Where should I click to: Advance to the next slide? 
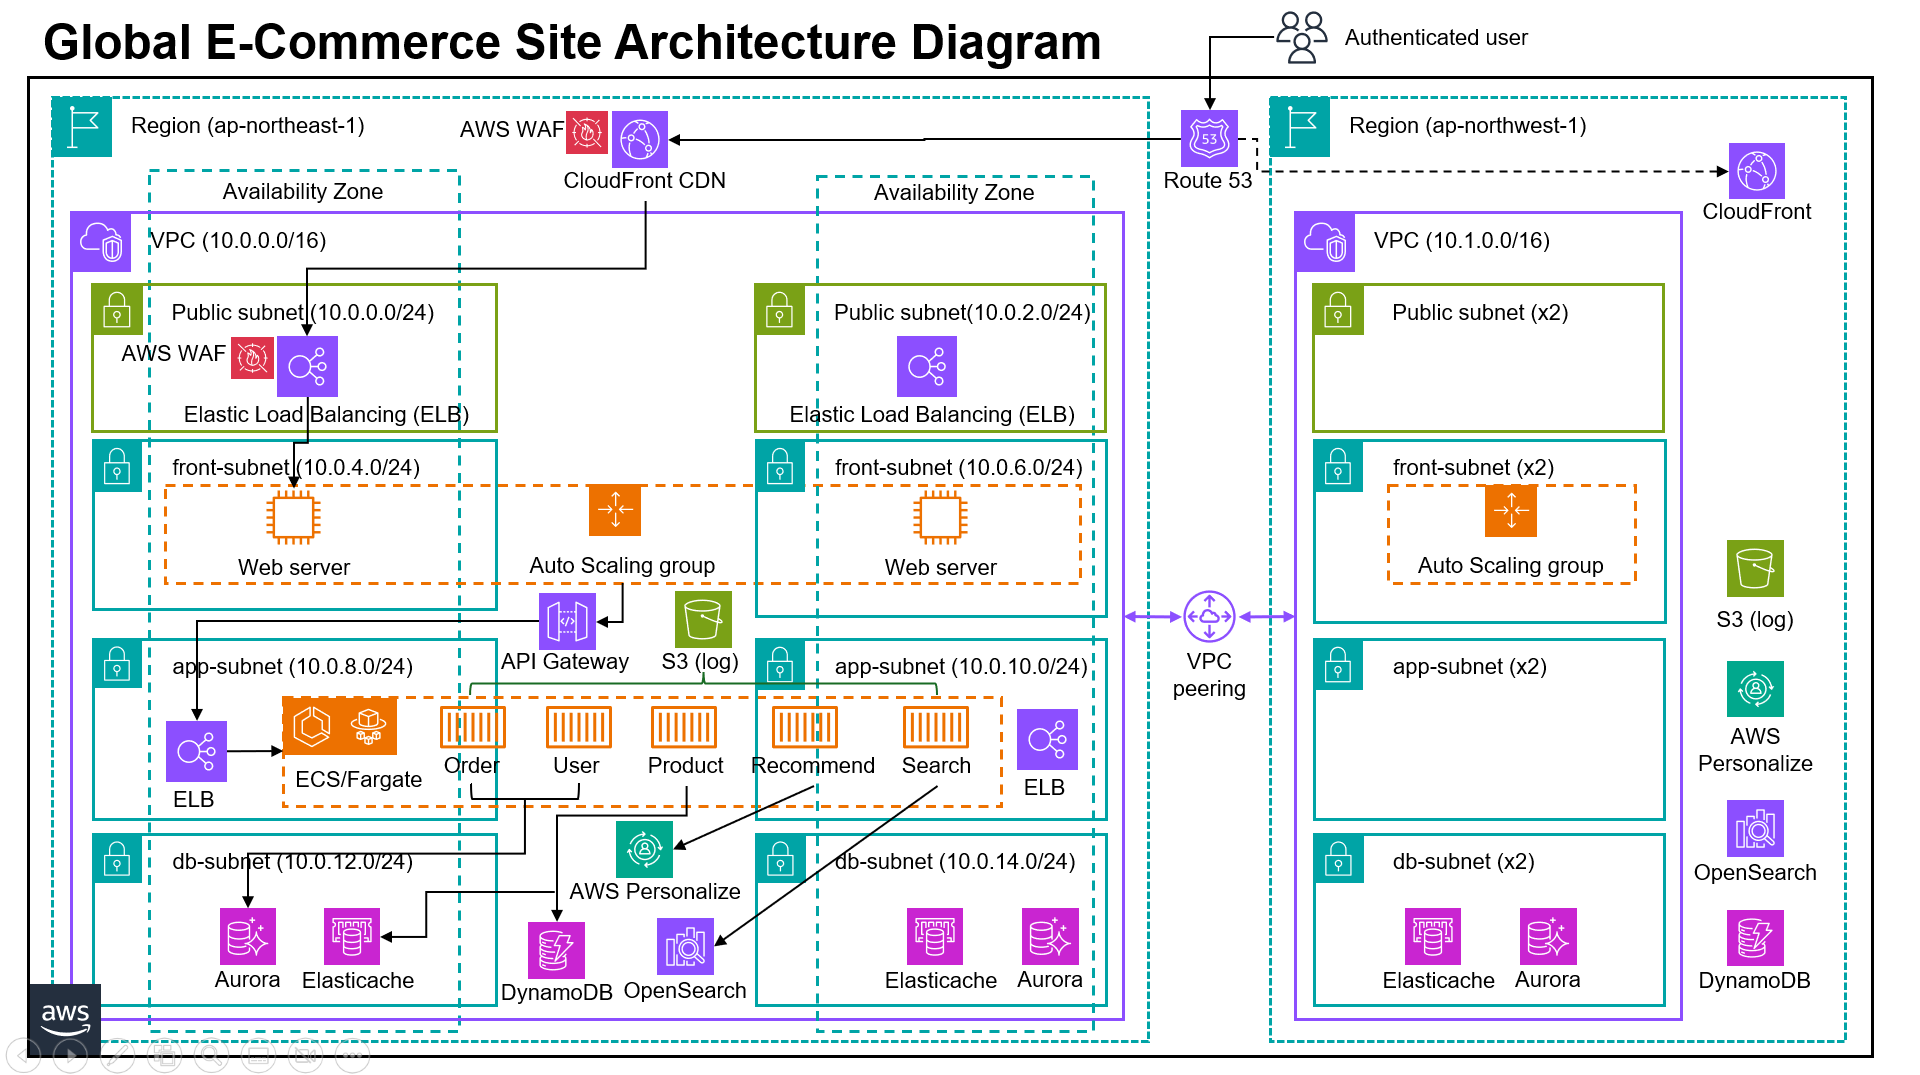click(x=70, y=1054)
